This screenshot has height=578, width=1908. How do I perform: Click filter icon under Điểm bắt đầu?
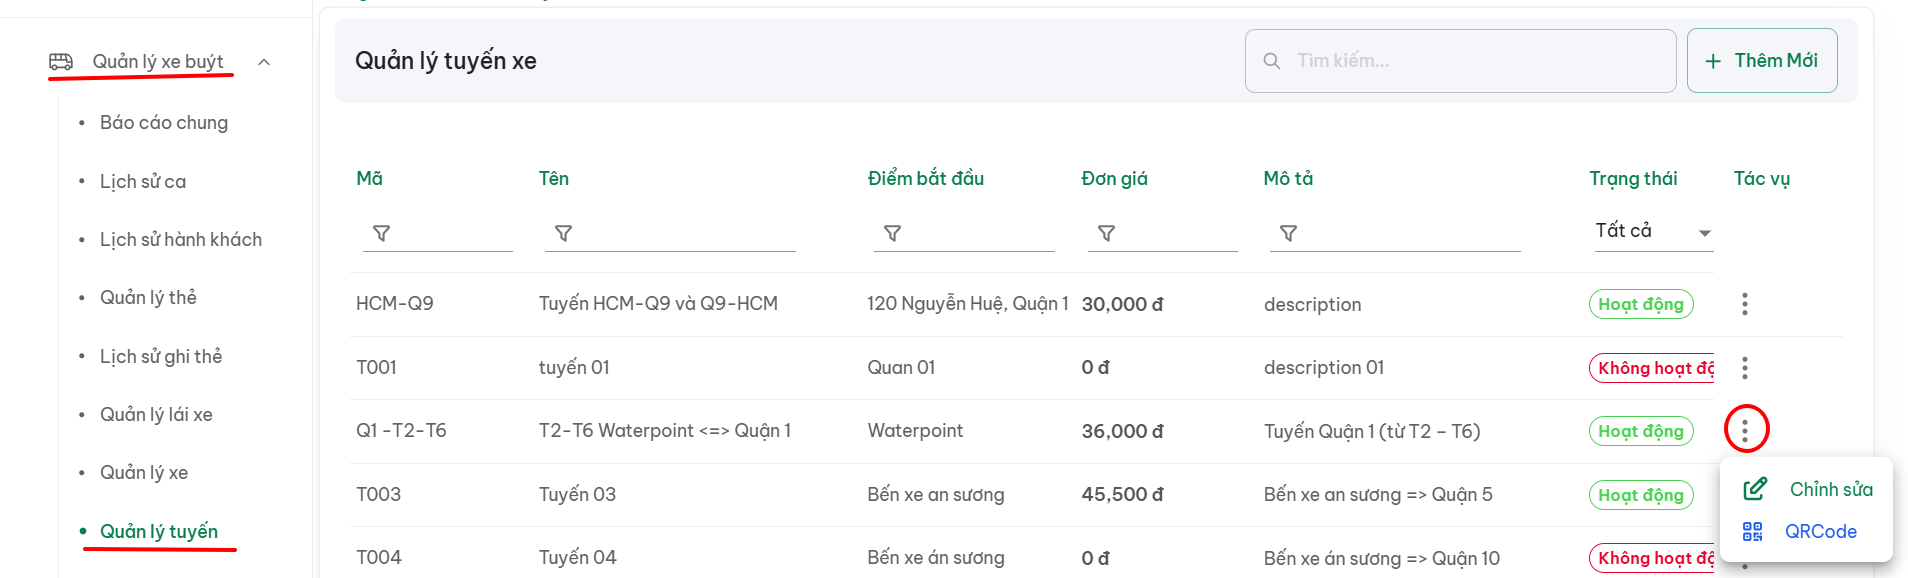893,233
